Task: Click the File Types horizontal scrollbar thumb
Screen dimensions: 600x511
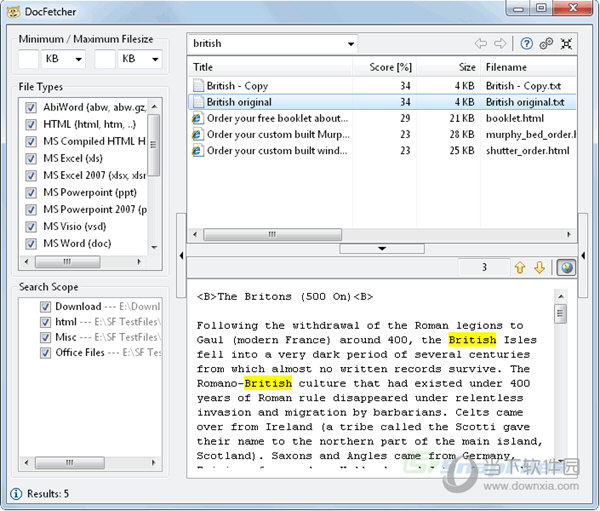Action: 68,262
